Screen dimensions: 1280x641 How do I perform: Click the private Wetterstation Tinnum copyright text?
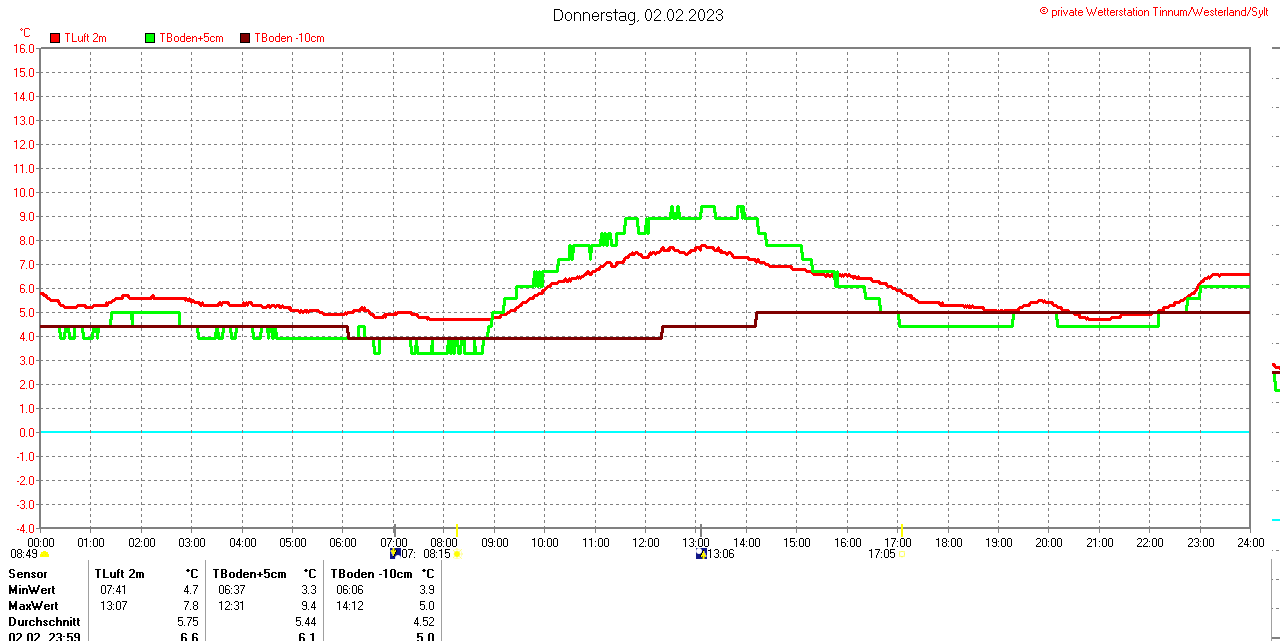1159,12
